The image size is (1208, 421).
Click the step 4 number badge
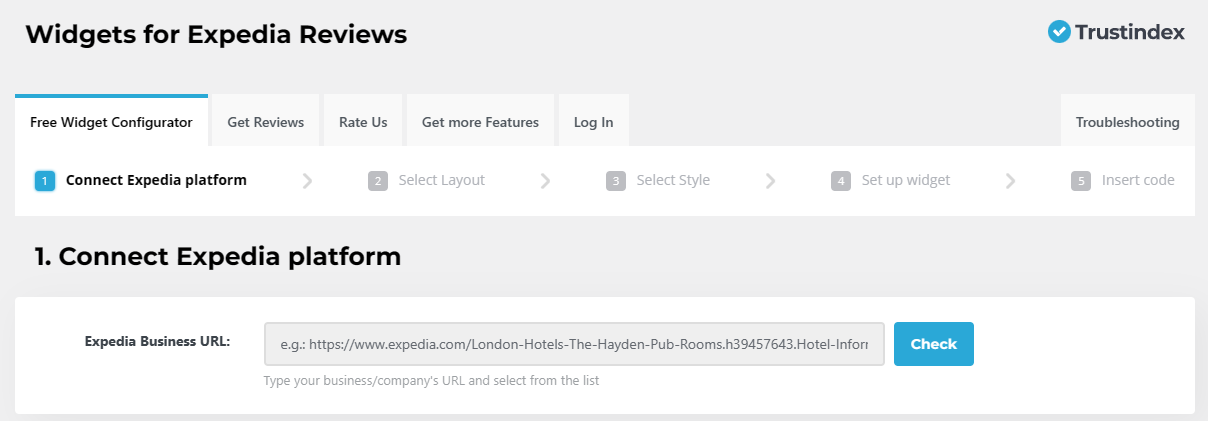pos(841,181)
